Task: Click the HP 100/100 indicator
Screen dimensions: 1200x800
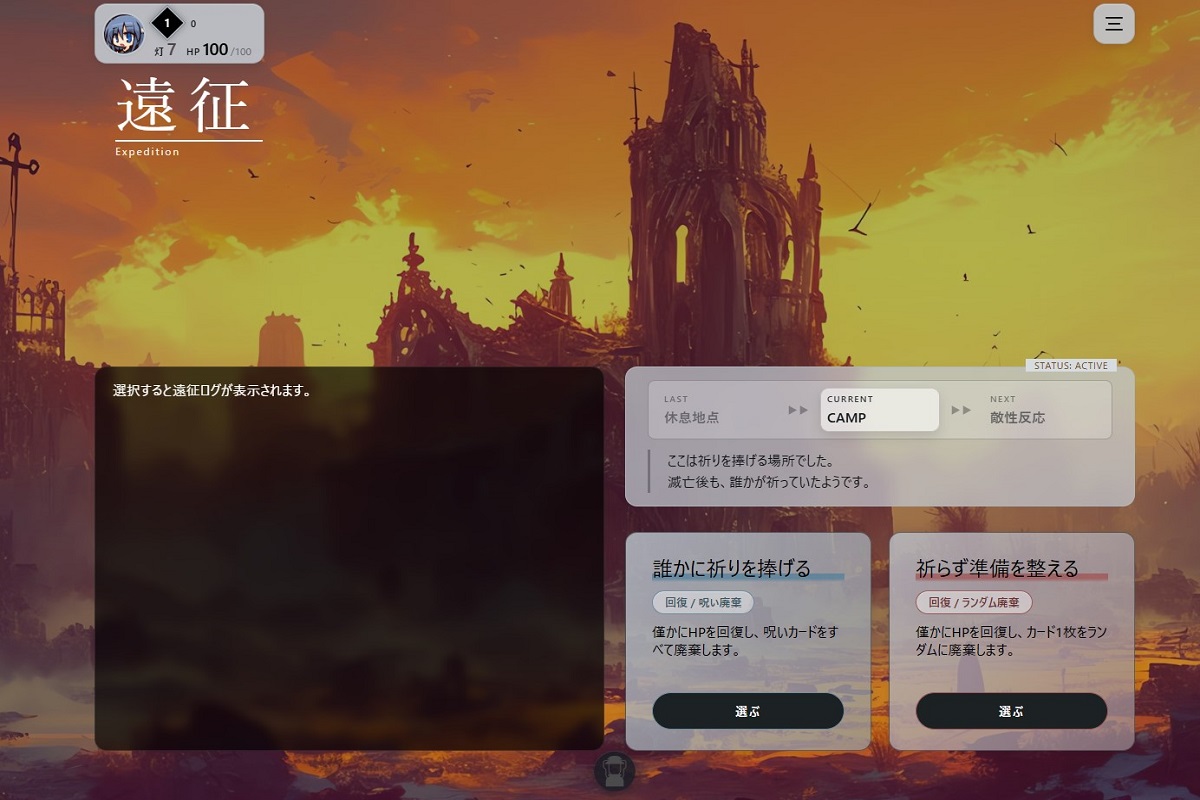Action: pyautogui.click(x=218, y=49)
